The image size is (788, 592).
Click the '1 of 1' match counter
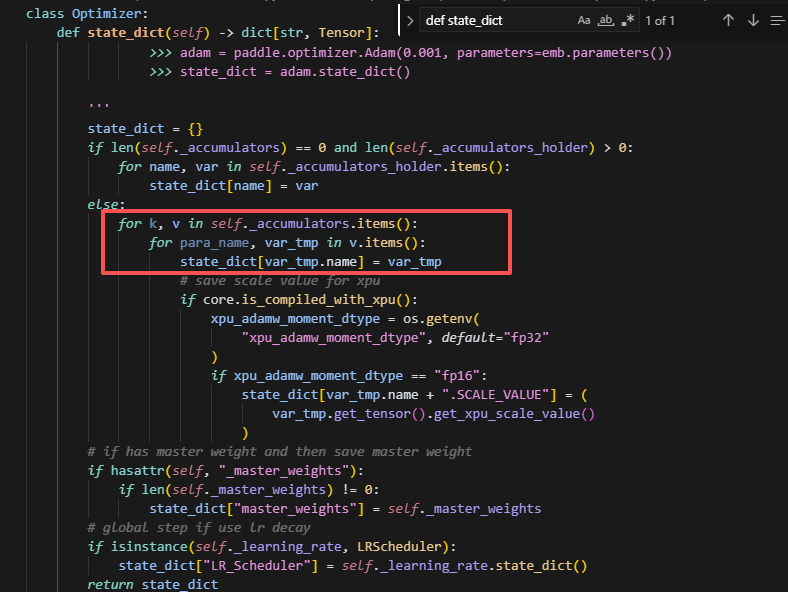coord(660,20)
